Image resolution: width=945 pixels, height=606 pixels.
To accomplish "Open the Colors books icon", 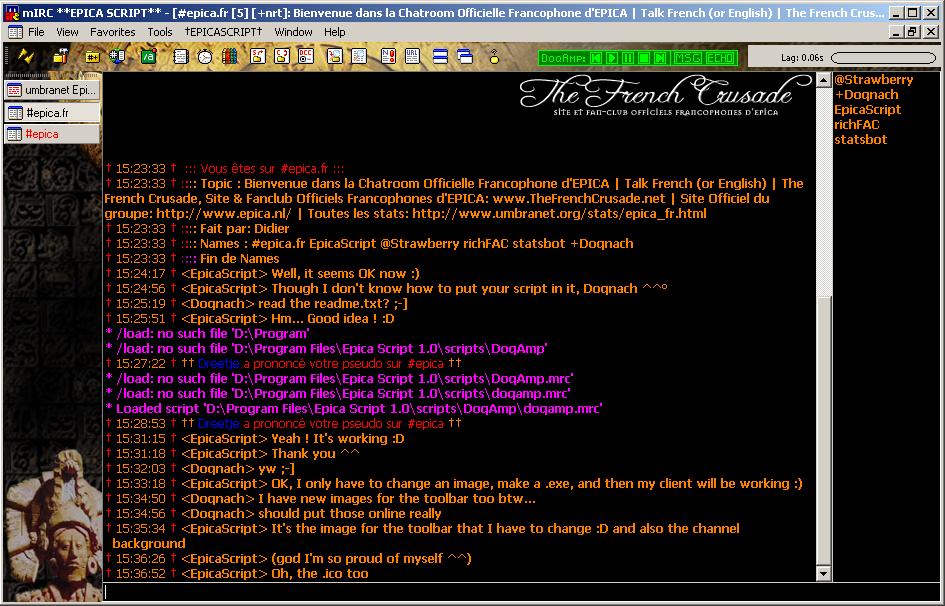I will [229, 57].
